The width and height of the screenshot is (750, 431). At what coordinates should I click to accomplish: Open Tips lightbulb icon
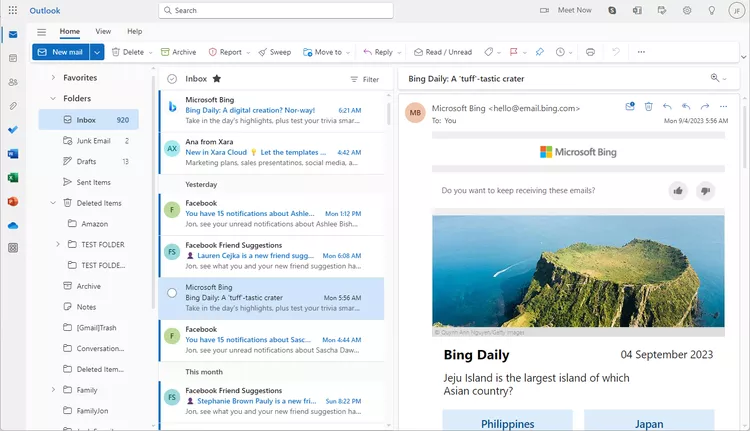click(x=712, y=10)
